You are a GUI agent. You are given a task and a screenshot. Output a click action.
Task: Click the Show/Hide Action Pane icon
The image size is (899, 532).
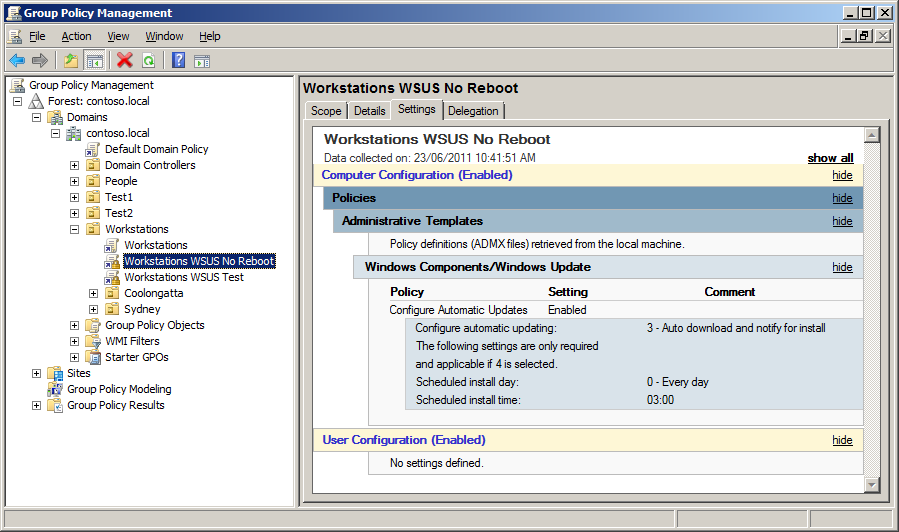[201, 60]
